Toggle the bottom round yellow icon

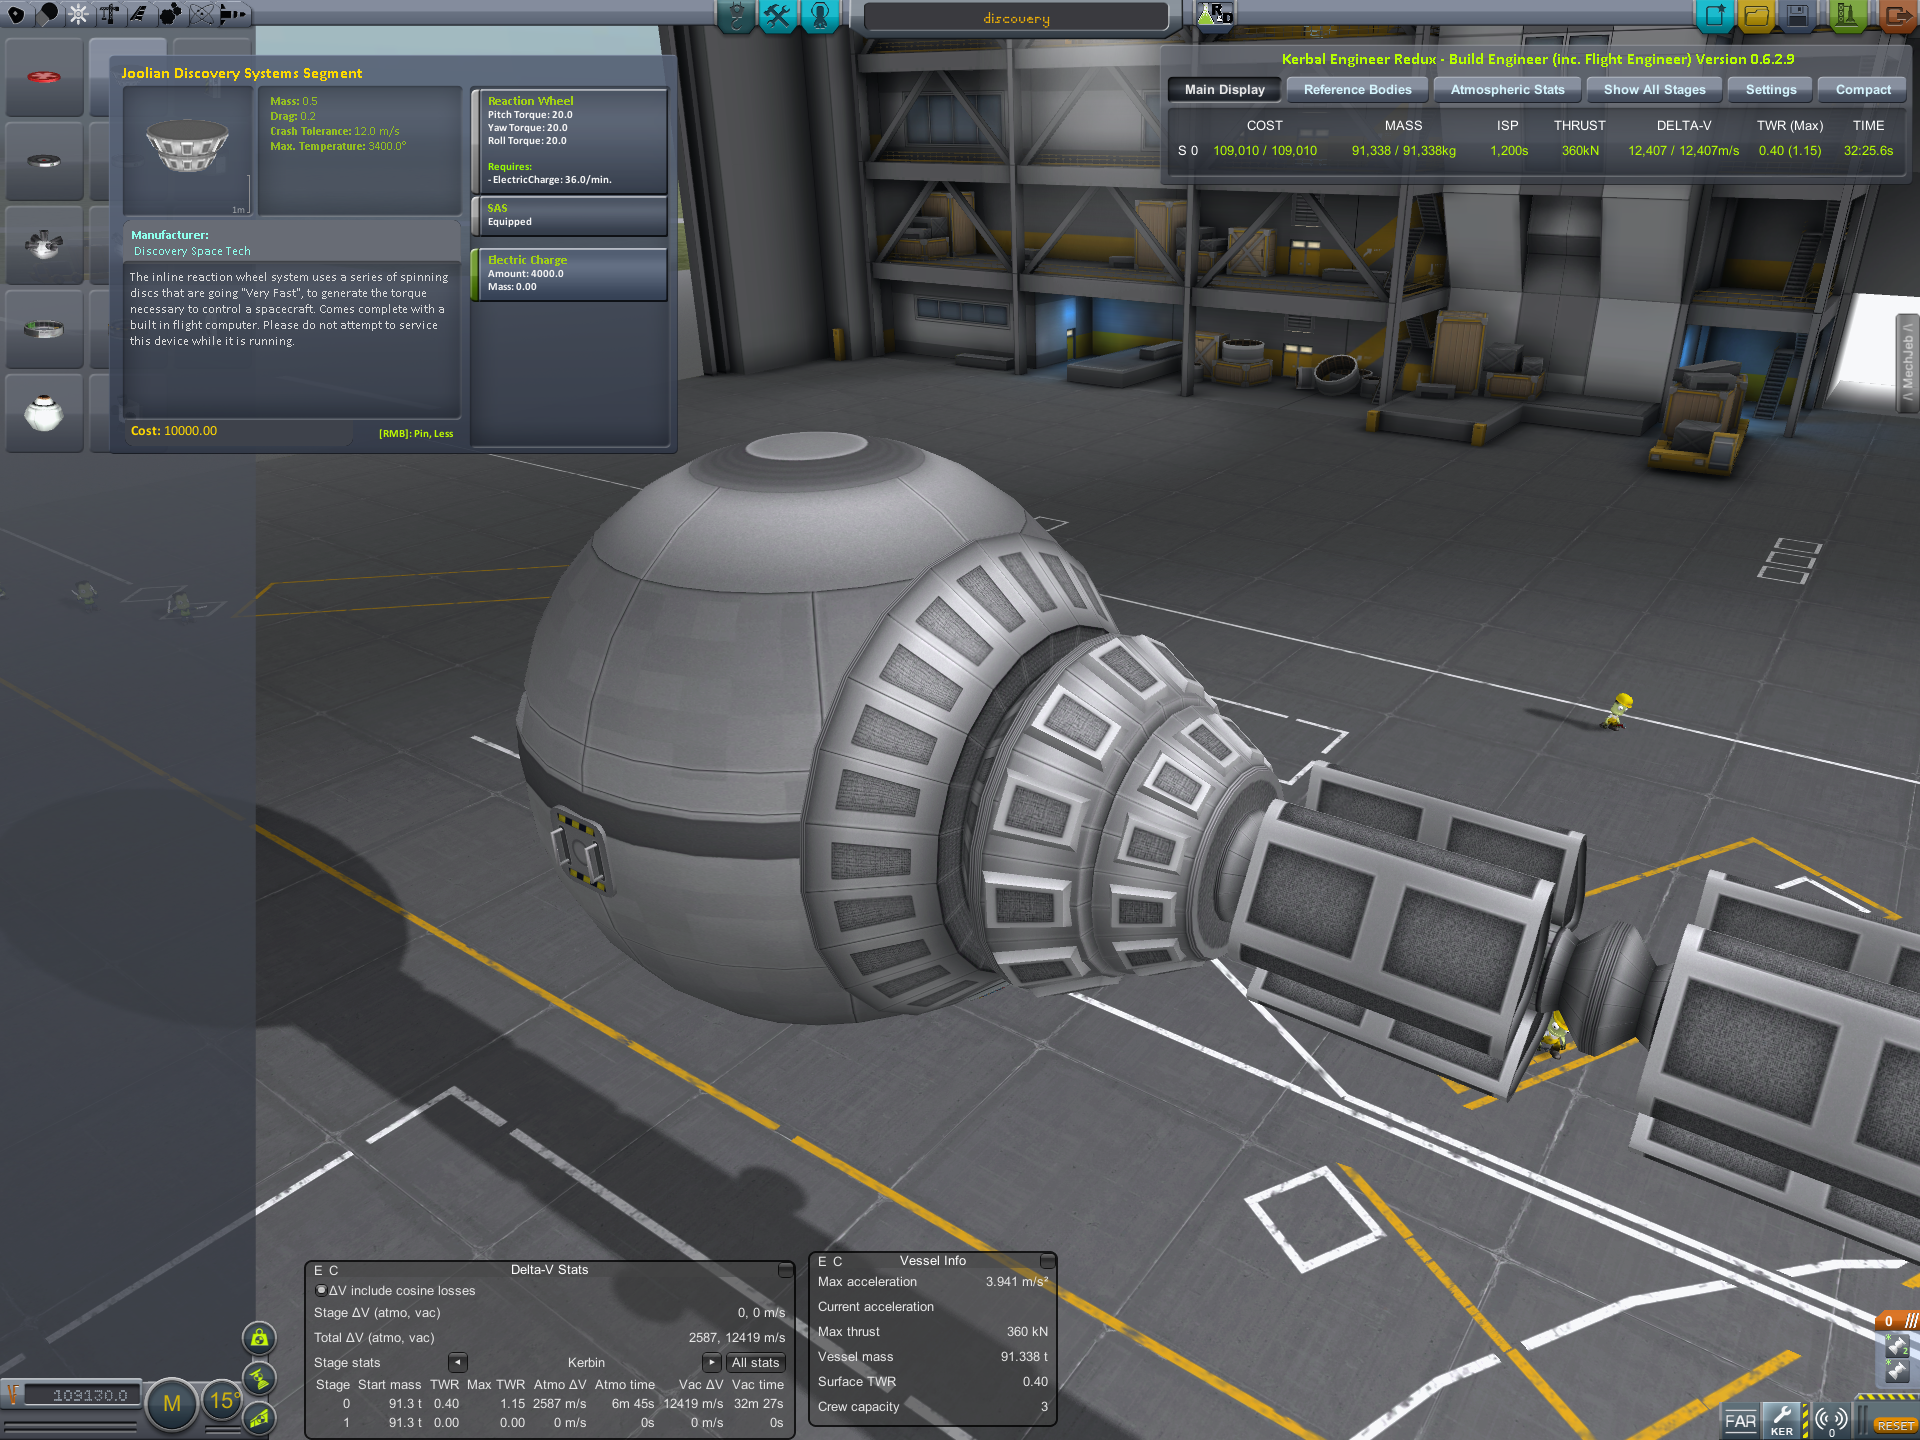click(x=259, y=1418)
